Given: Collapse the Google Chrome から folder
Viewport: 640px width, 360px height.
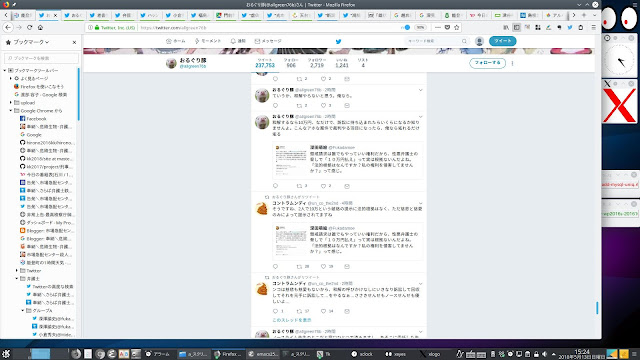Looking at the screenshot, I should coord(11,111).
